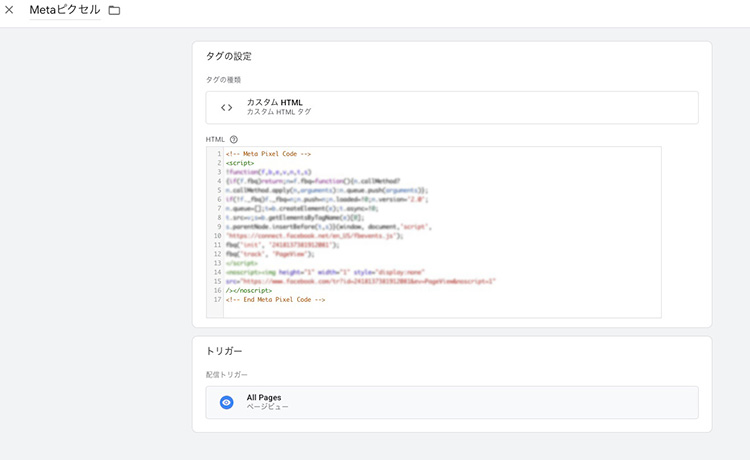Click the blue eye icon for All Pages
This screenshot has height=460, width=750.
[x=226, y=403]
